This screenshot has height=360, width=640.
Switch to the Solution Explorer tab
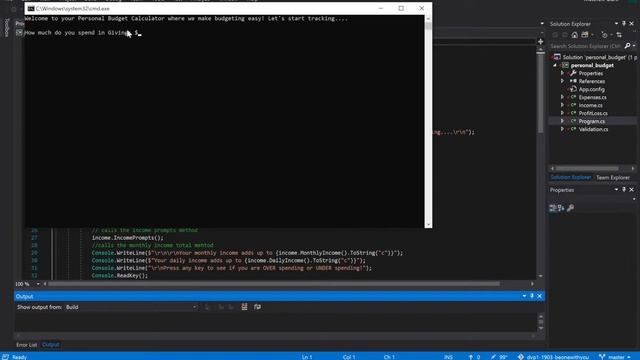click(x=570, y=177)
